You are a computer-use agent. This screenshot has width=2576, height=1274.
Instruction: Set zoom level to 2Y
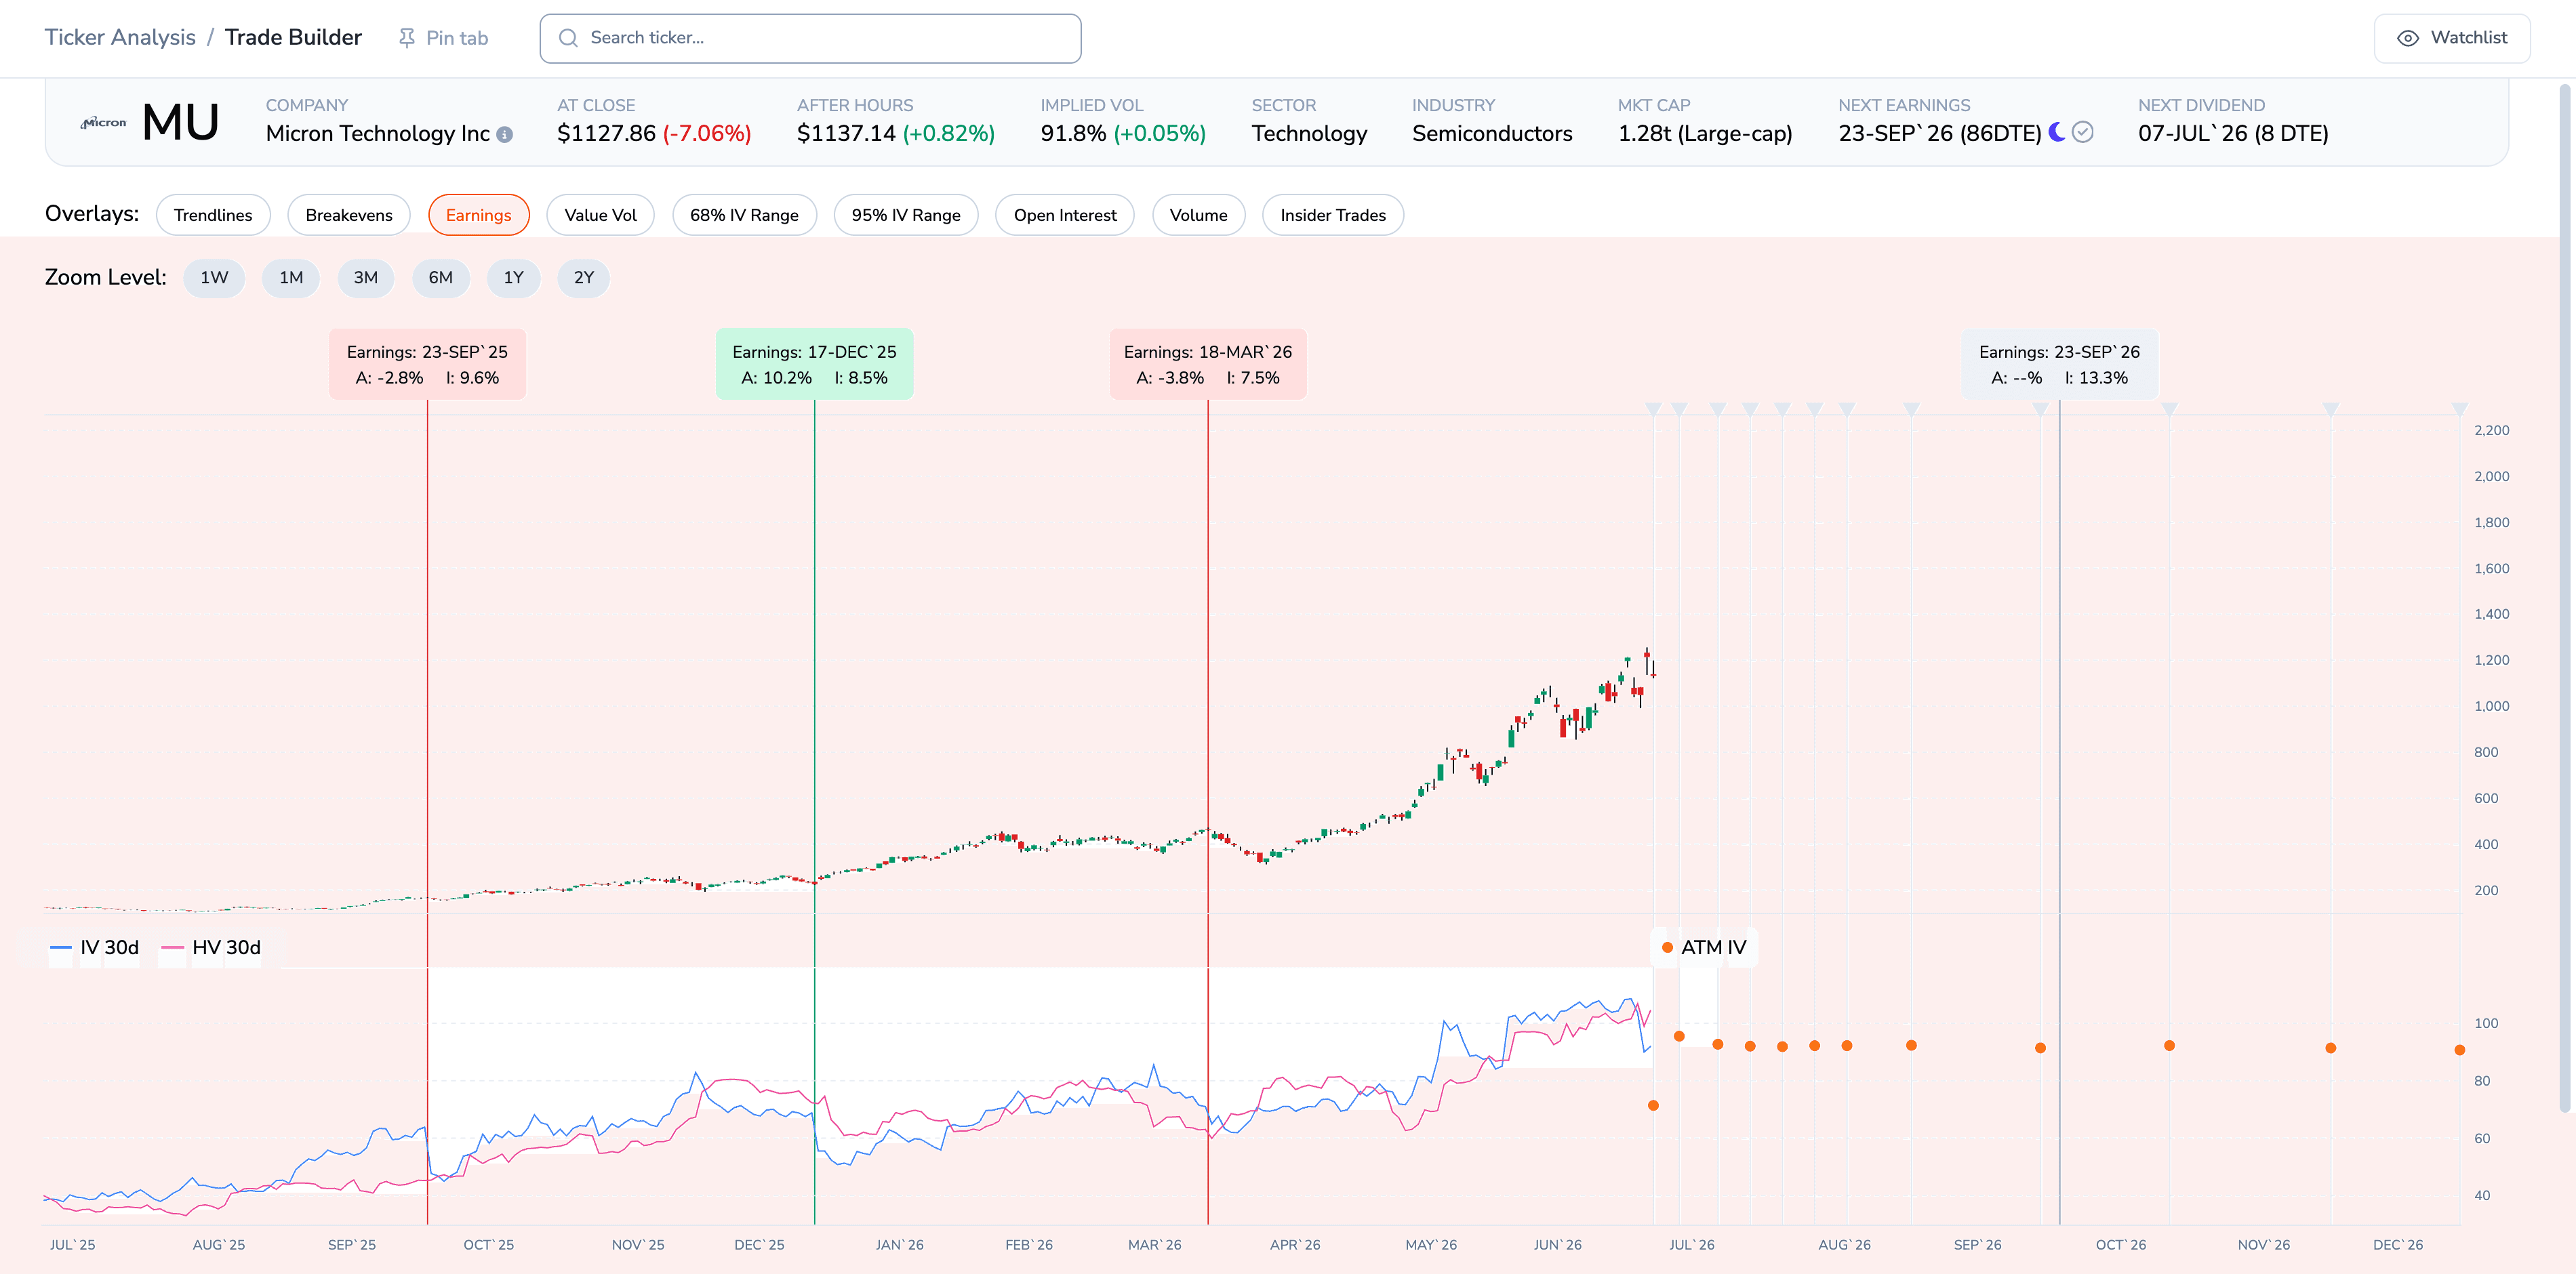point(584,278)
